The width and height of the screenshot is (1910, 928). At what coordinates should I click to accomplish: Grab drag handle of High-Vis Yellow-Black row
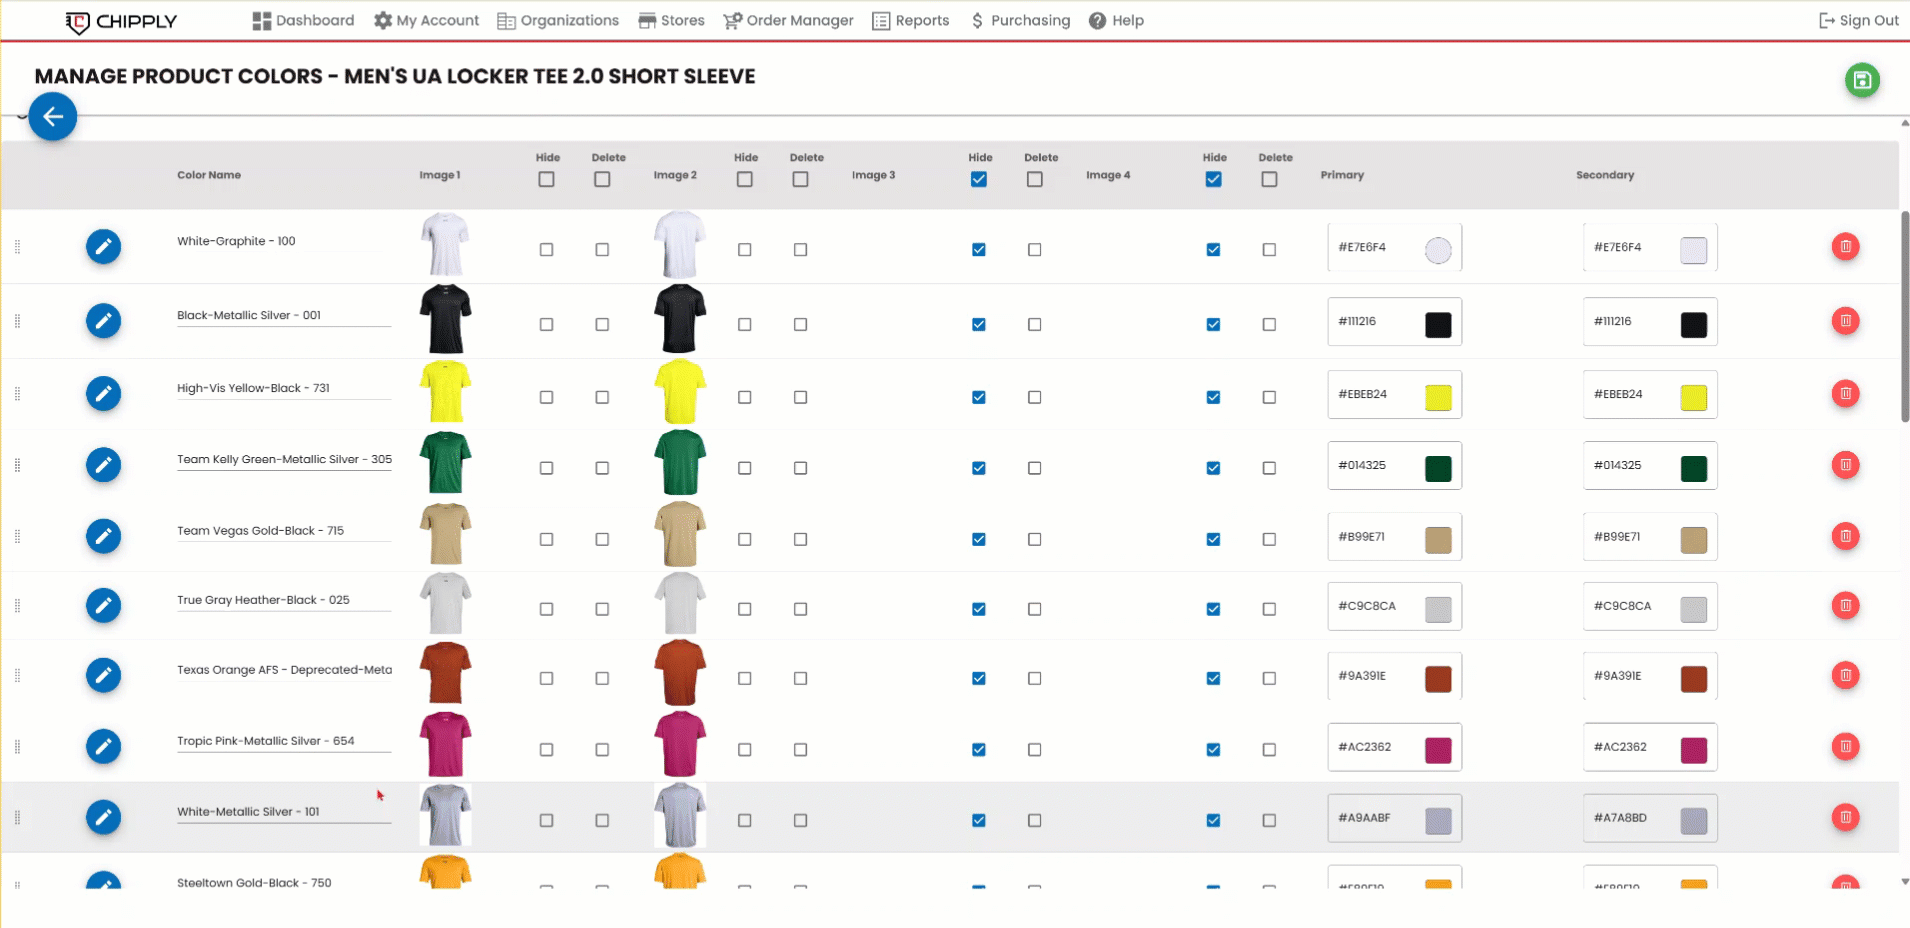(17, 394)
